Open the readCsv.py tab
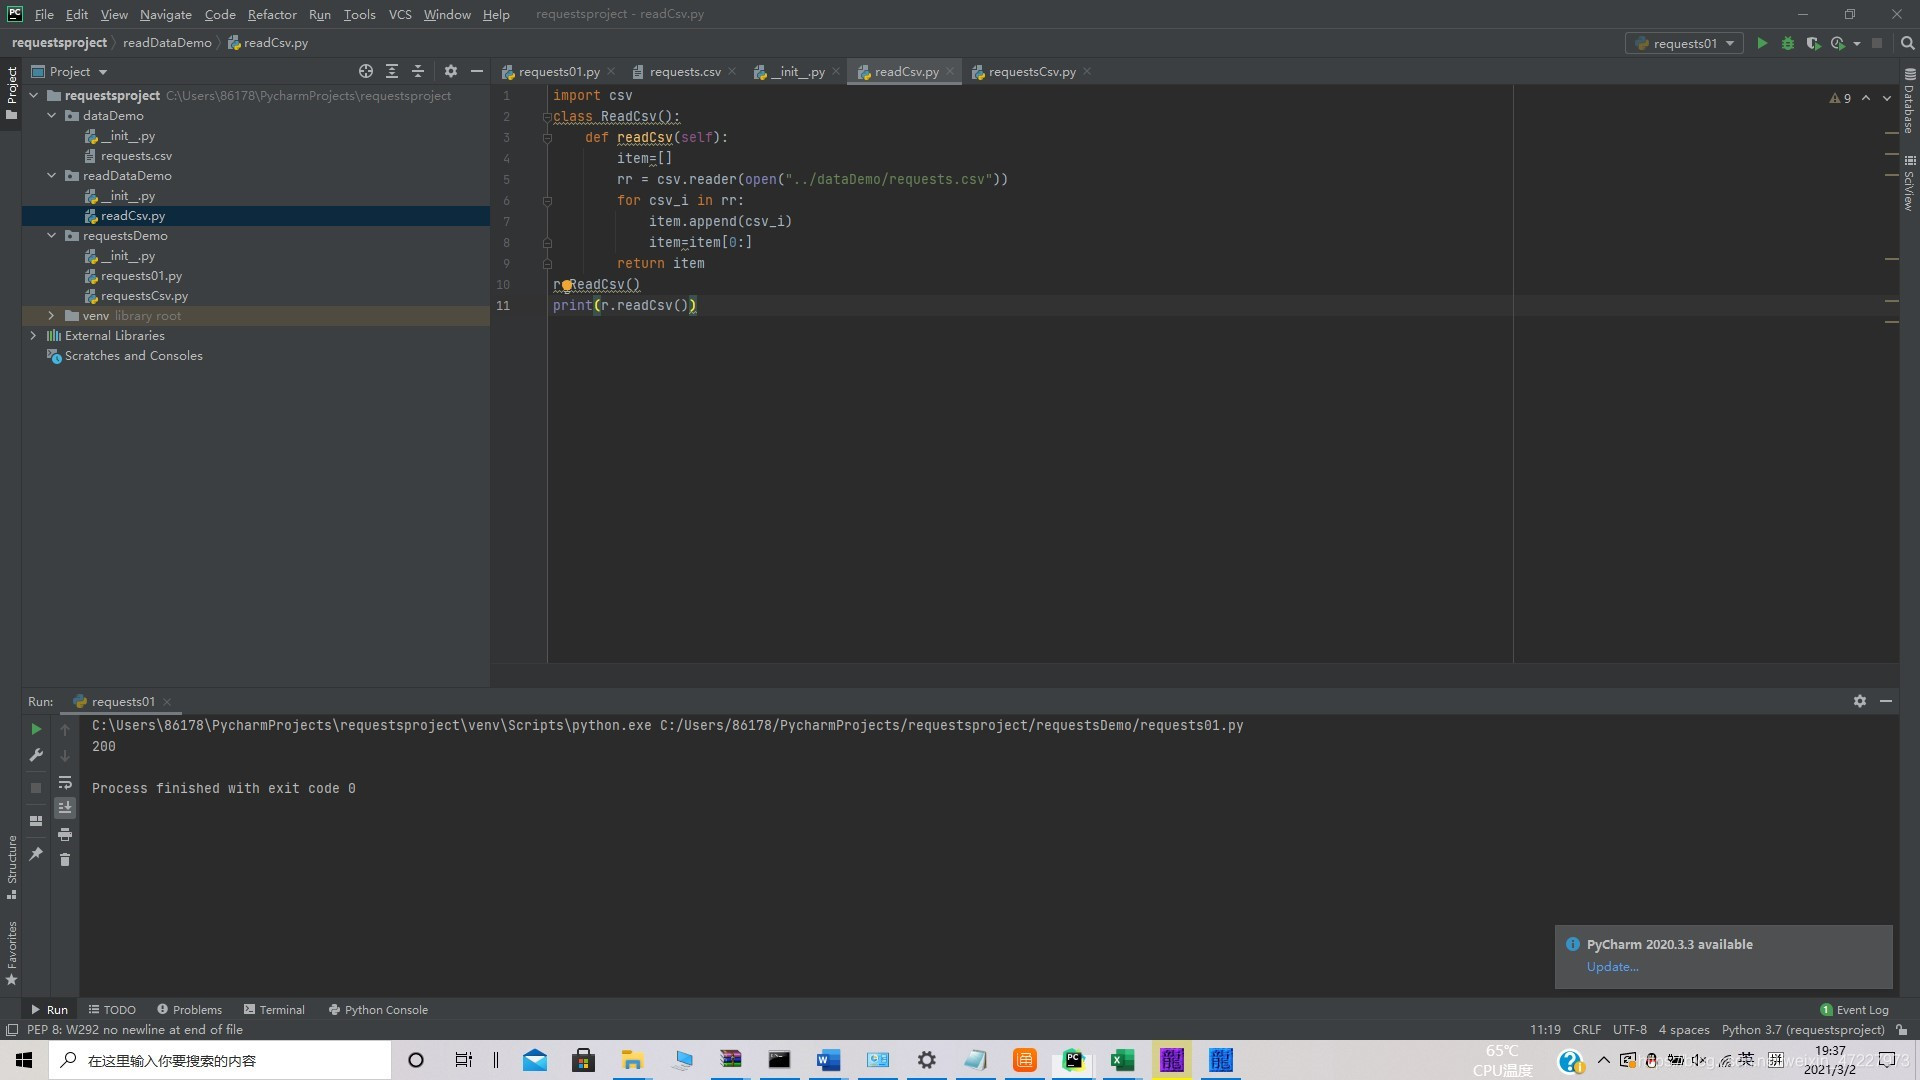 [907, 71]
